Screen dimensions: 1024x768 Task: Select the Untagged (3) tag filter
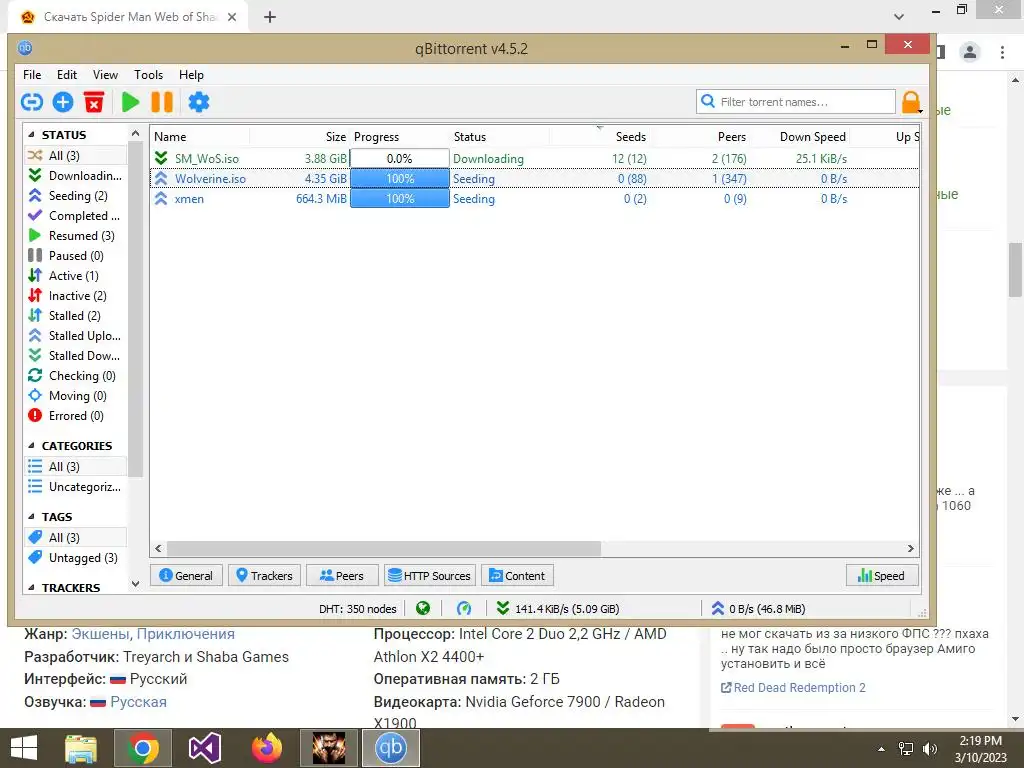(x=76, y=558)
